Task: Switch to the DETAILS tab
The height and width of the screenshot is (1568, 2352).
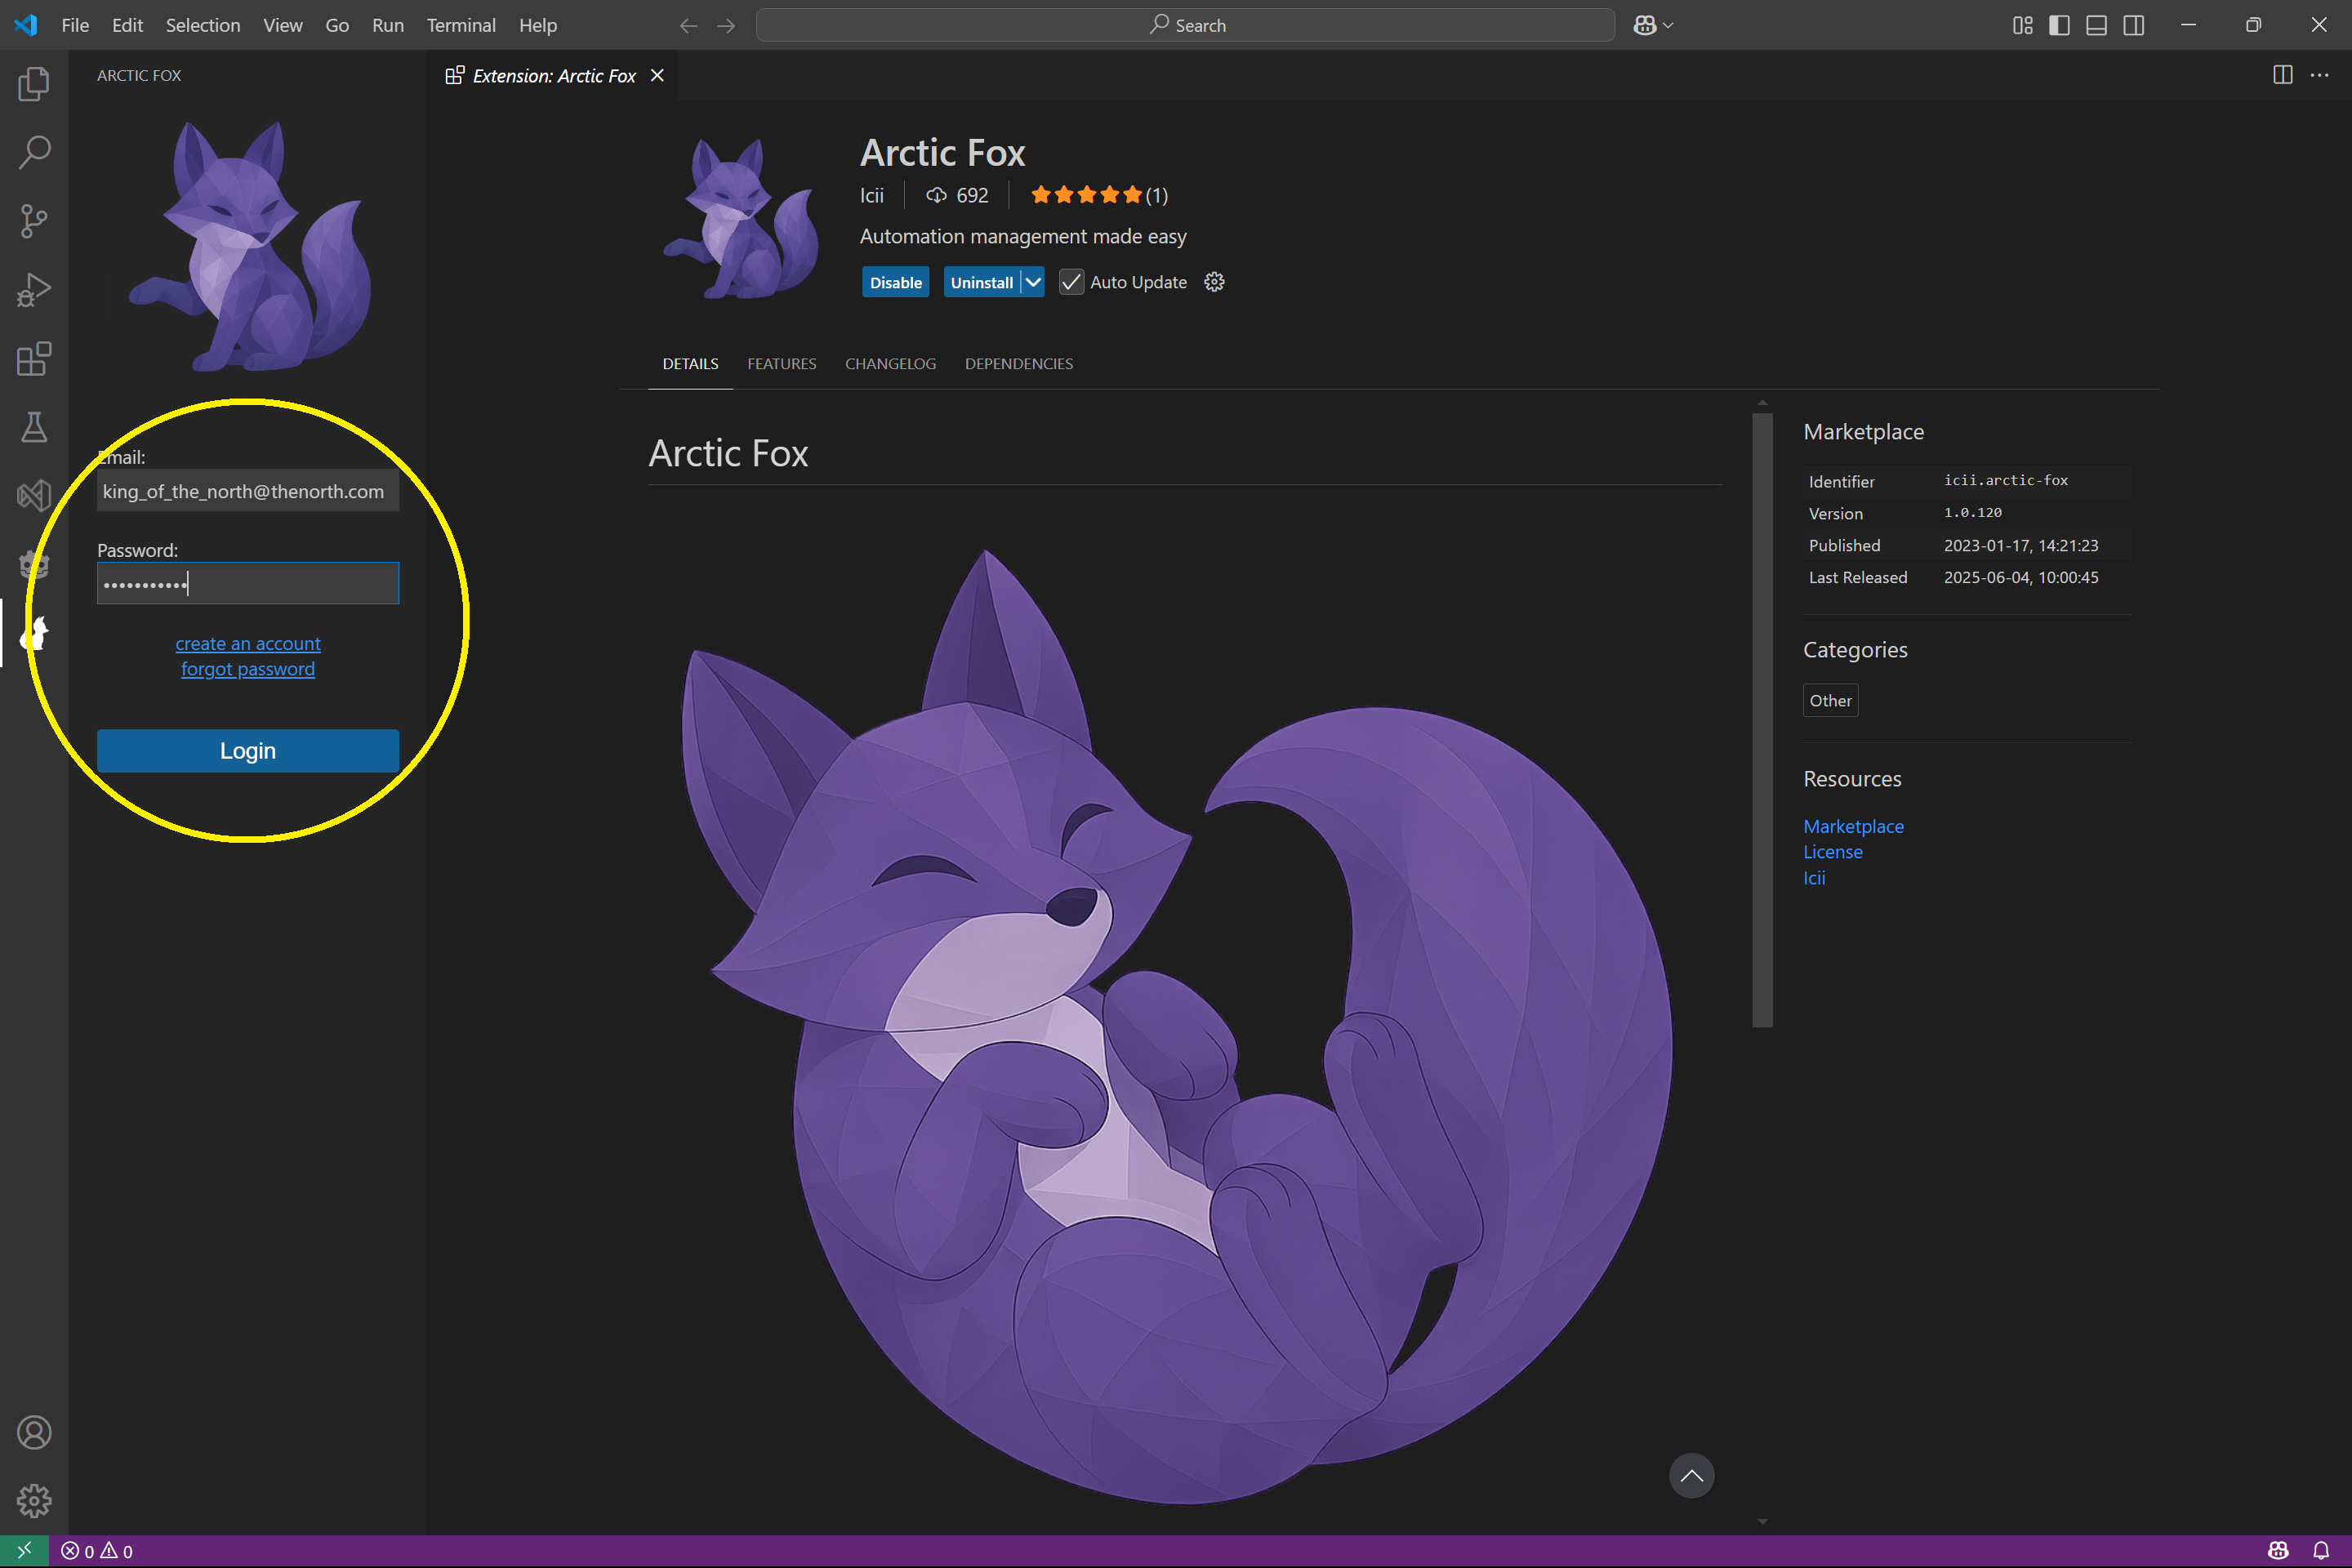Action: [690, 363]
